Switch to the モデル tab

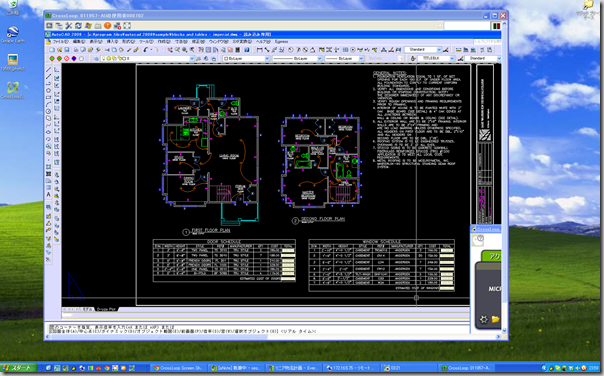tap(87, 309)
